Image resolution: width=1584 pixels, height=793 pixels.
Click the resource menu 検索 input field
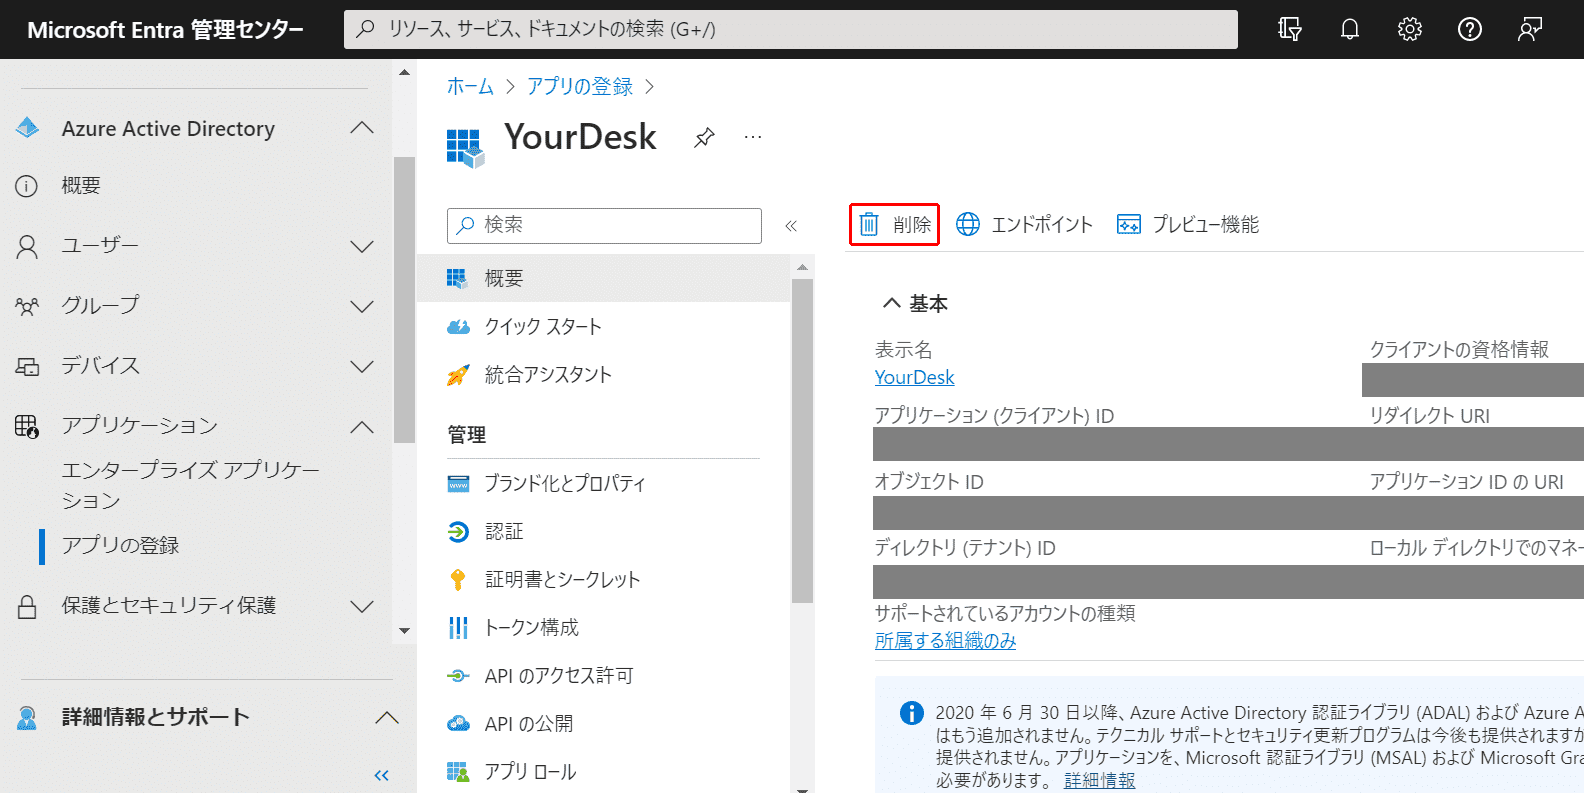604,225
